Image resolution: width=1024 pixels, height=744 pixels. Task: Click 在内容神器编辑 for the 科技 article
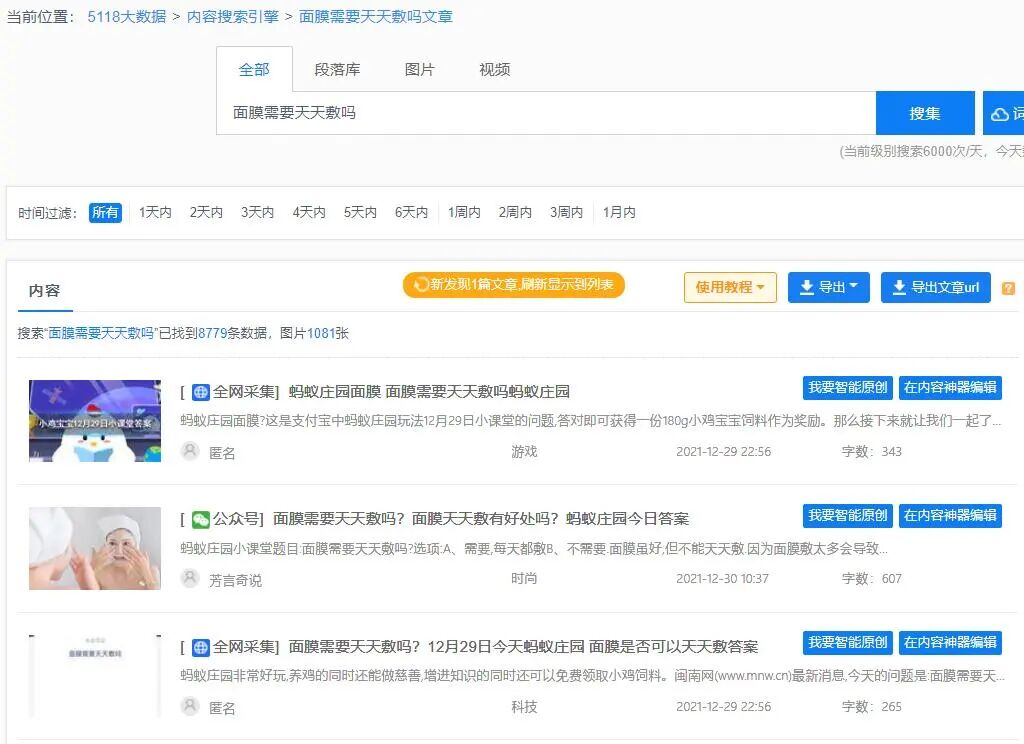tap(950, 643)
